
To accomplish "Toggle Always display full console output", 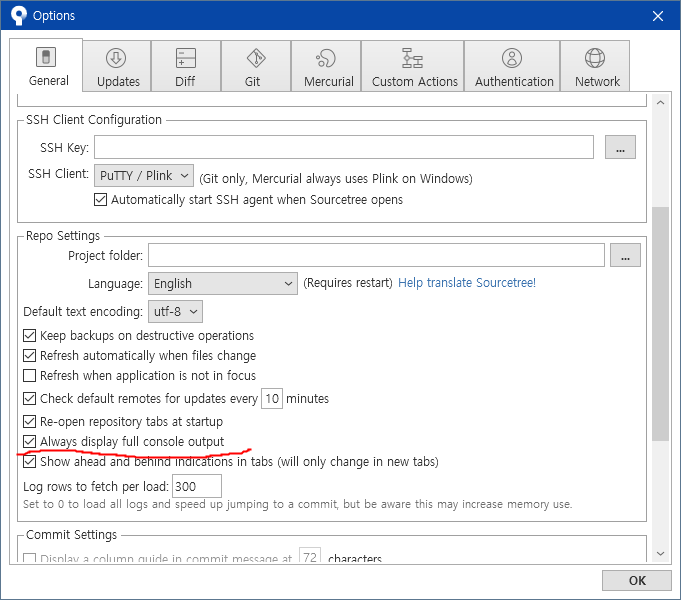I will [30, 441].
